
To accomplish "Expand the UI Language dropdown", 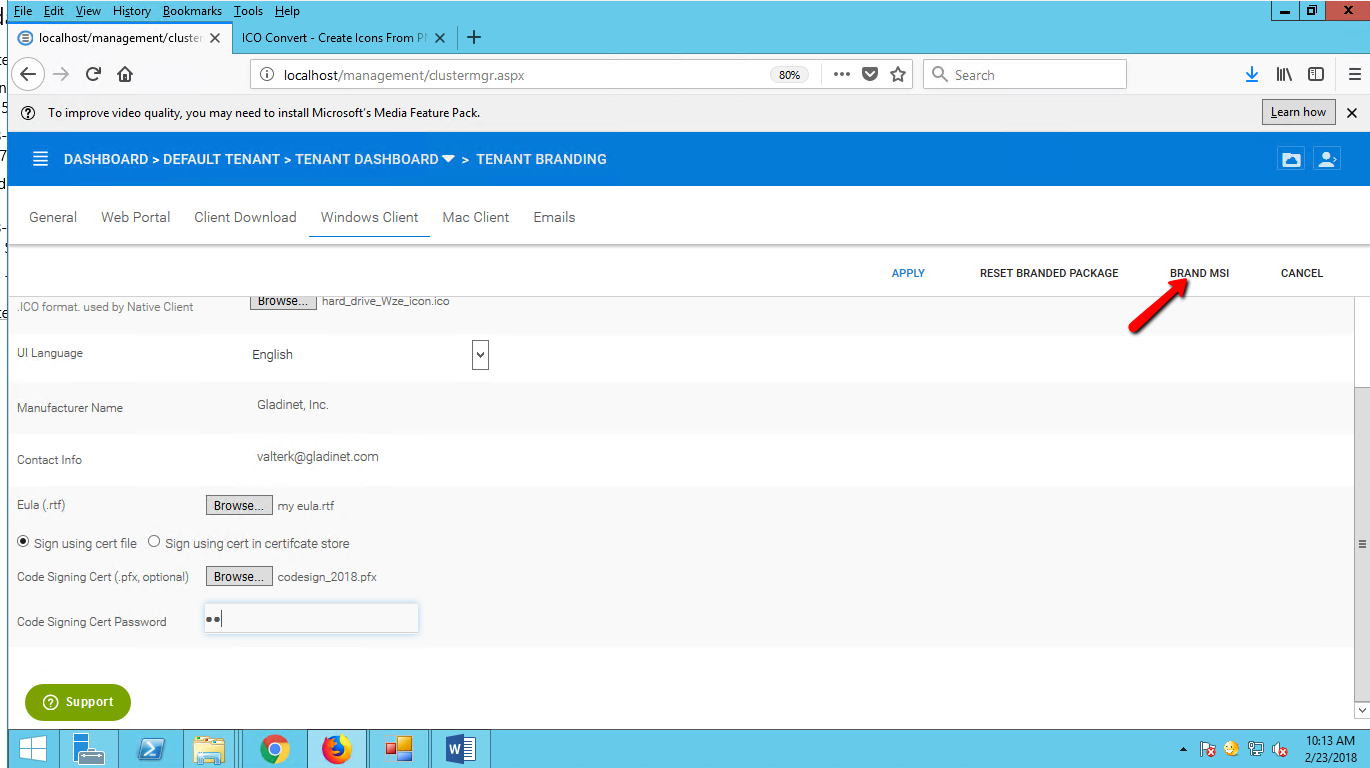I will click(x=480, y=354).
